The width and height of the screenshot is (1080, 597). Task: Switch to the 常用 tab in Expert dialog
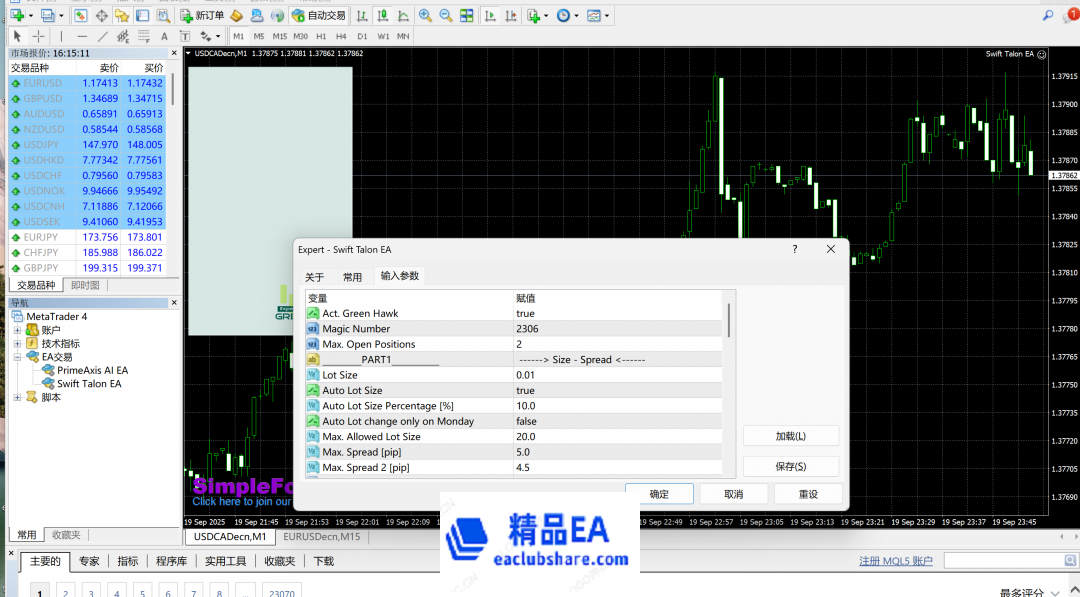(x=352, y=277)
